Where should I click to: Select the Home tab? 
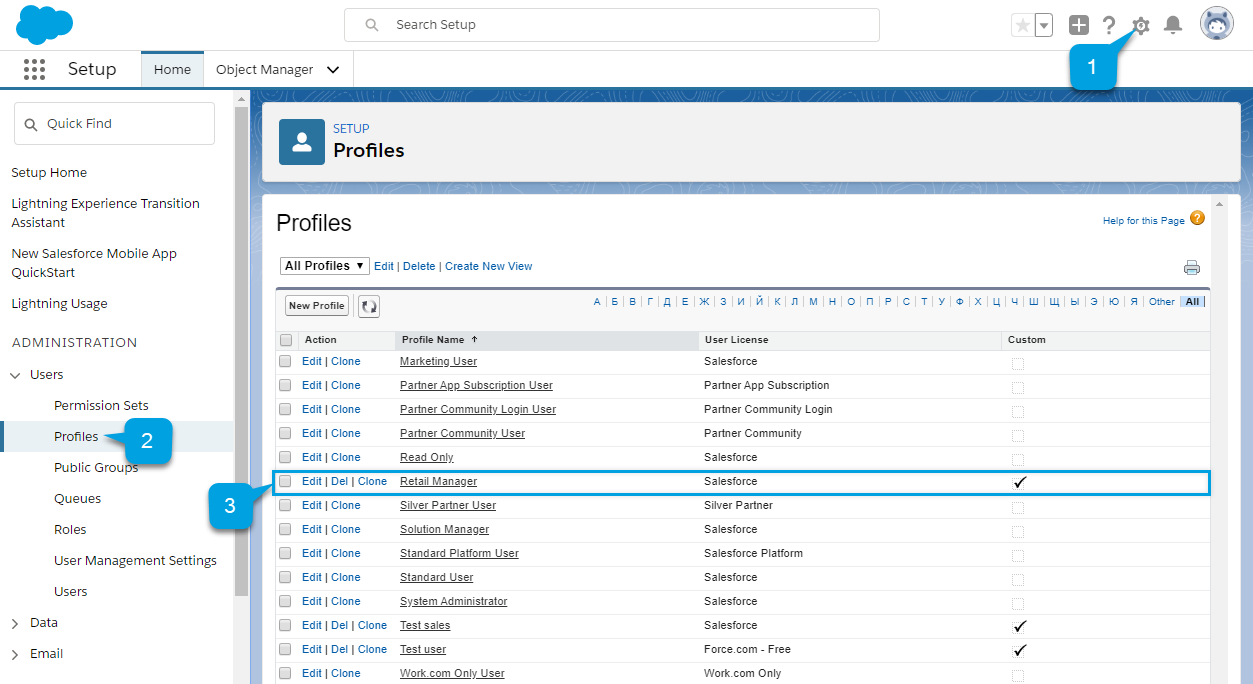click(172, 70)
